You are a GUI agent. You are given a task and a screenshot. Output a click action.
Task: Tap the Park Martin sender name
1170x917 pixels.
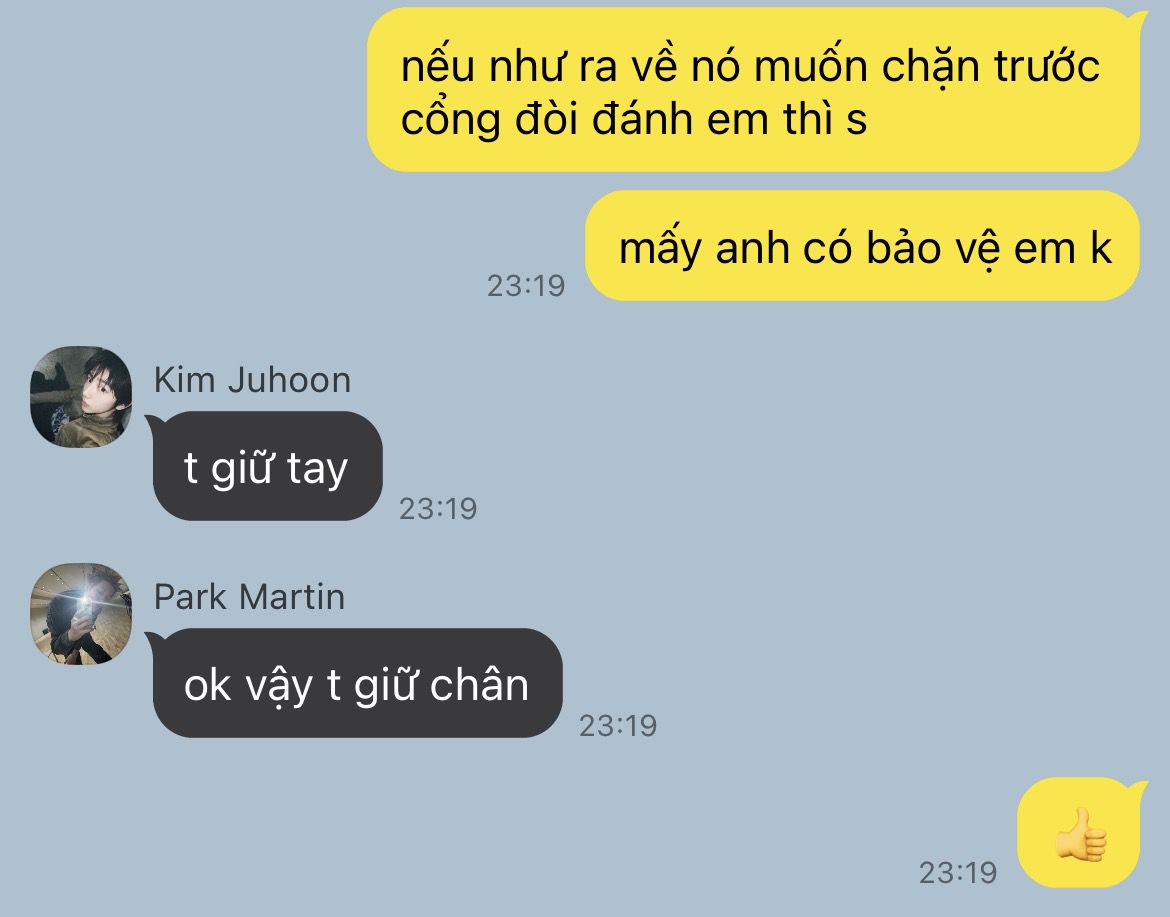(x=249, y=597)
